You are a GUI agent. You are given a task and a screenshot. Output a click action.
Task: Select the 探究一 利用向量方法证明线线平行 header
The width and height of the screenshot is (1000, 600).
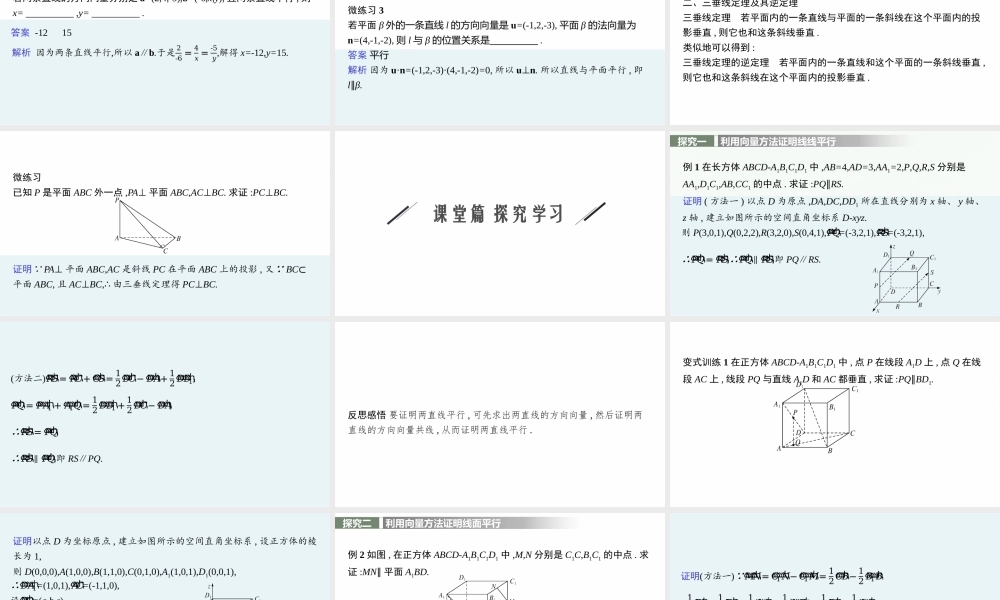tap(760, 140)
